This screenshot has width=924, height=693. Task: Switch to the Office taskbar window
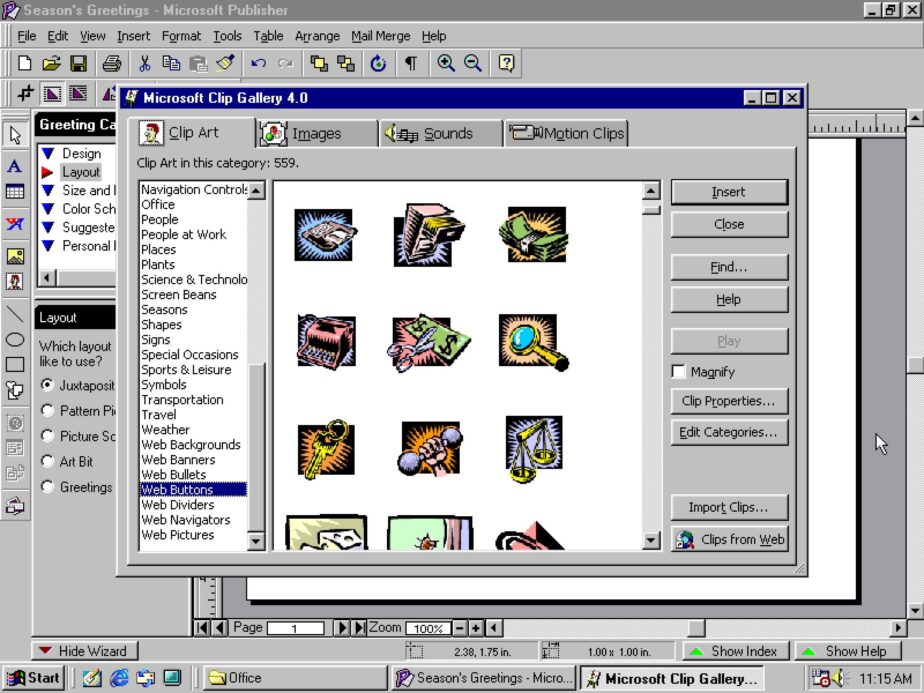tap(295, 678)
